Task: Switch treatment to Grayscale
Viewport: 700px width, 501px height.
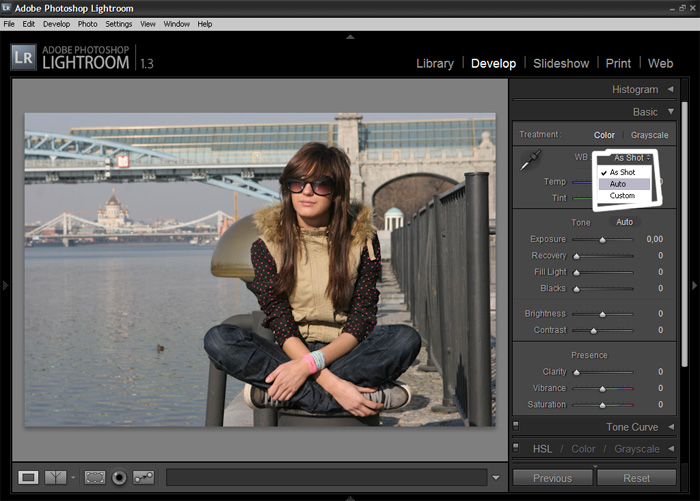Action: pos(650,135)
